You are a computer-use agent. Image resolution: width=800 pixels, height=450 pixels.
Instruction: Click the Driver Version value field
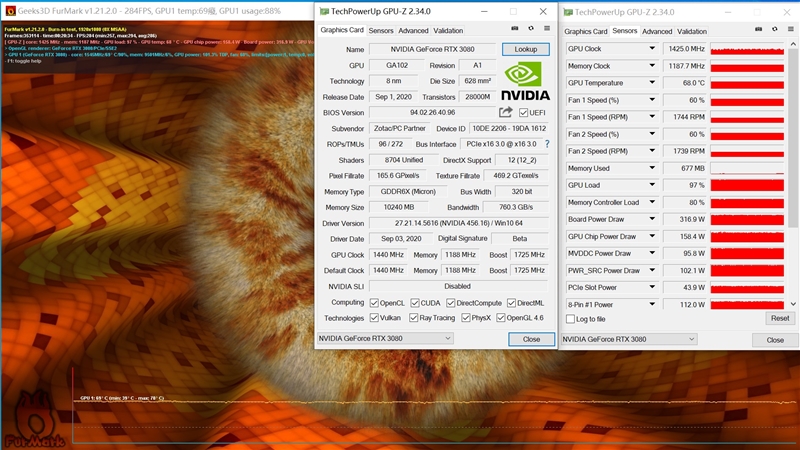point(458,223)
